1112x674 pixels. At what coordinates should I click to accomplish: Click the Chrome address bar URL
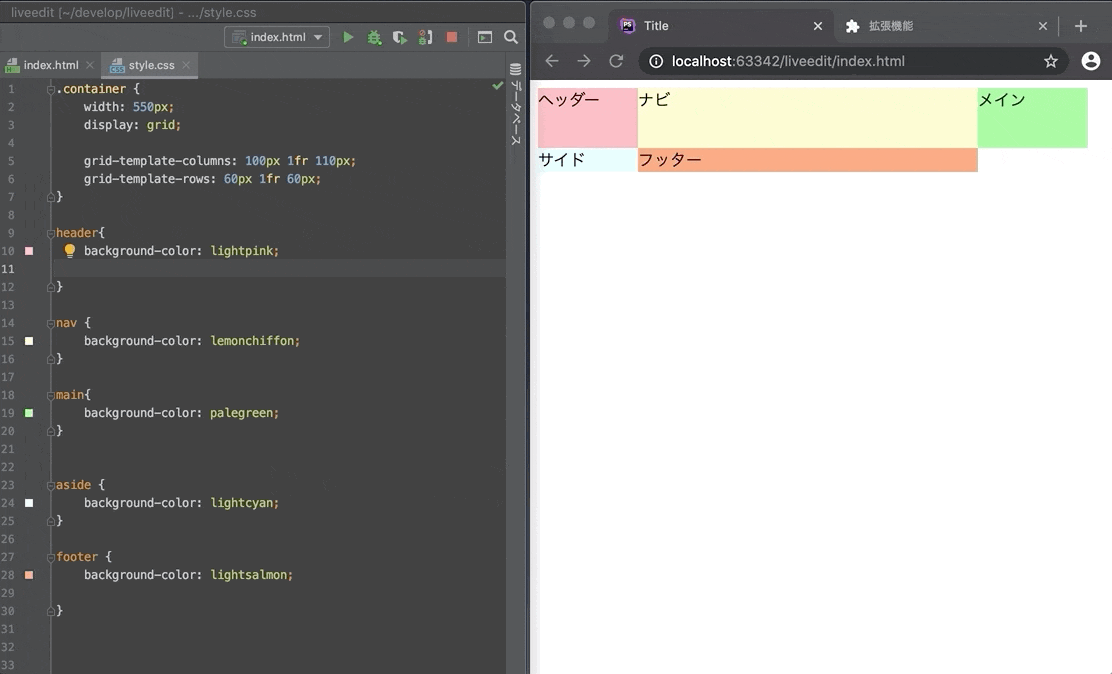click(x=788, y=61)
